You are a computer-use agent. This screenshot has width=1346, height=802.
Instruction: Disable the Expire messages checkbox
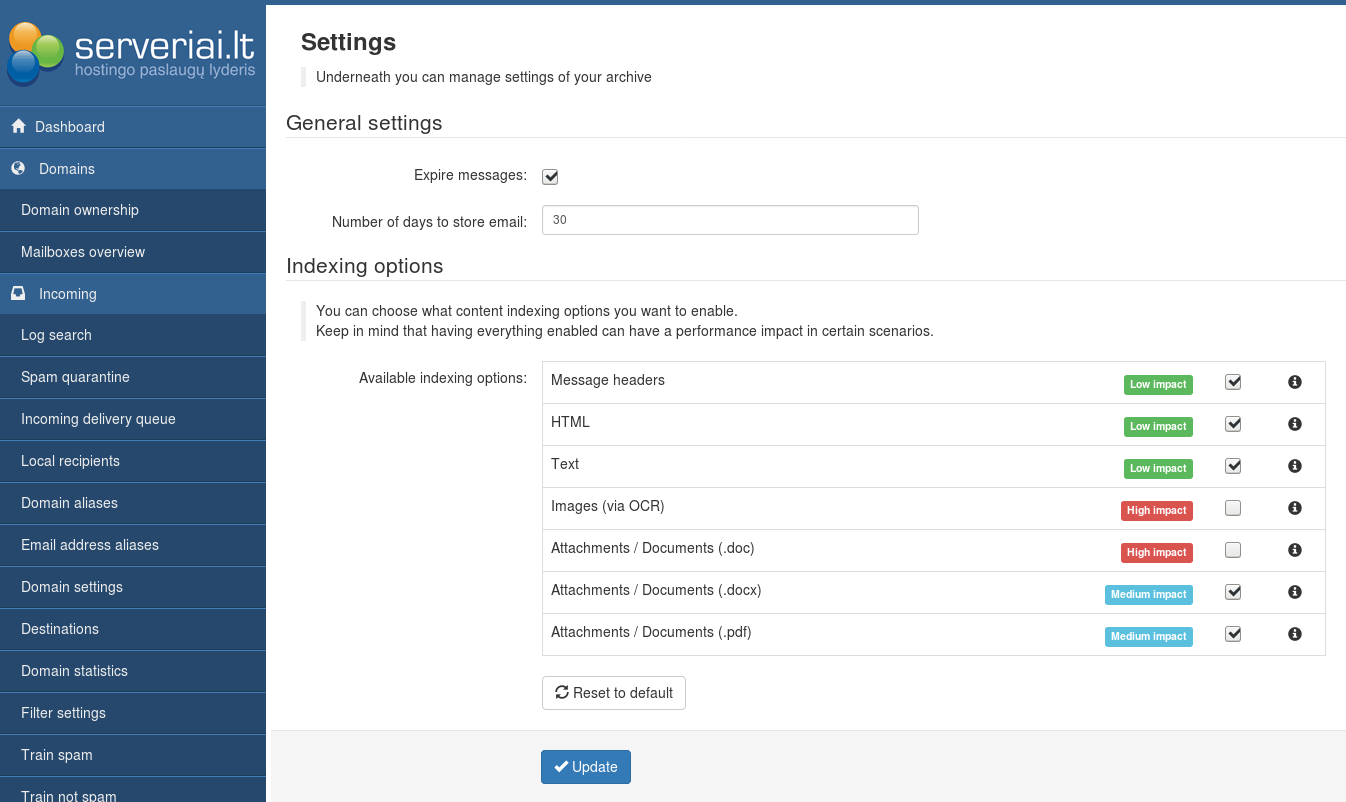coord(550,177)
